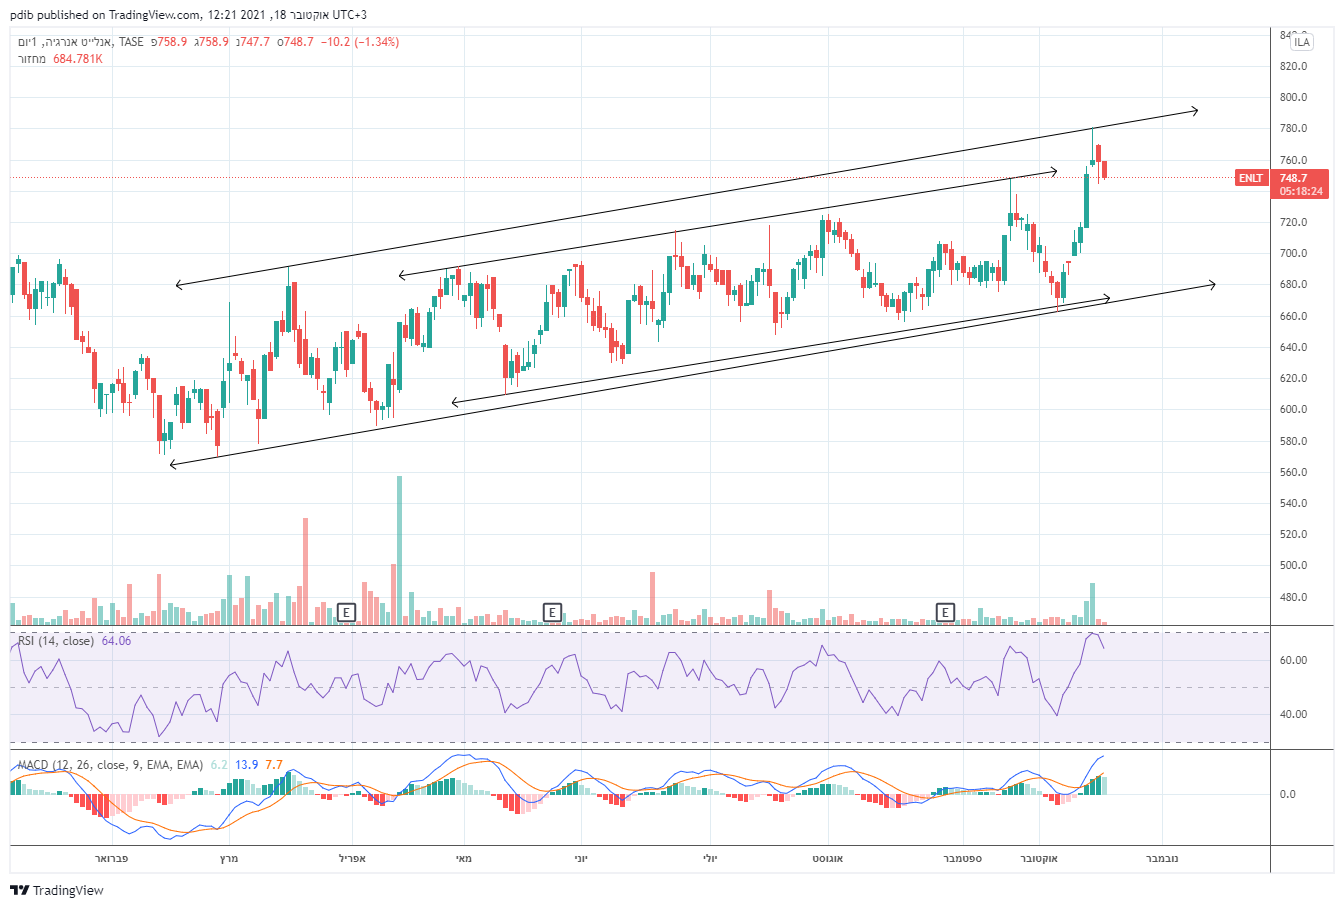Click the 600.0 price axis label
This screenshot has height=908, width=1344.
1294,409
